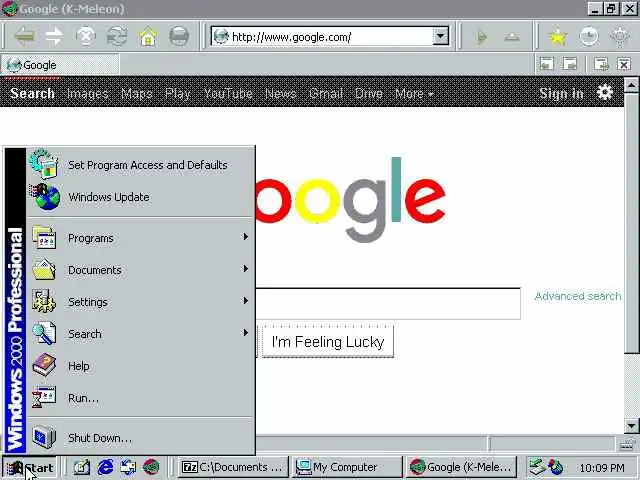Open Programs submenu in Start menu
640x480 pixels.
(x=141, y=238)
